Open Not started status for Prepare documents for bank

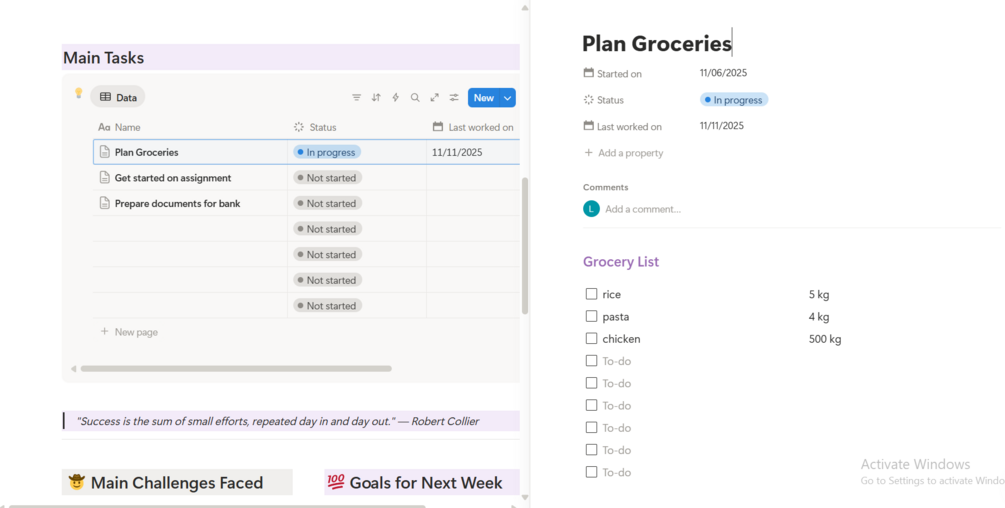[x=327, y=204]
